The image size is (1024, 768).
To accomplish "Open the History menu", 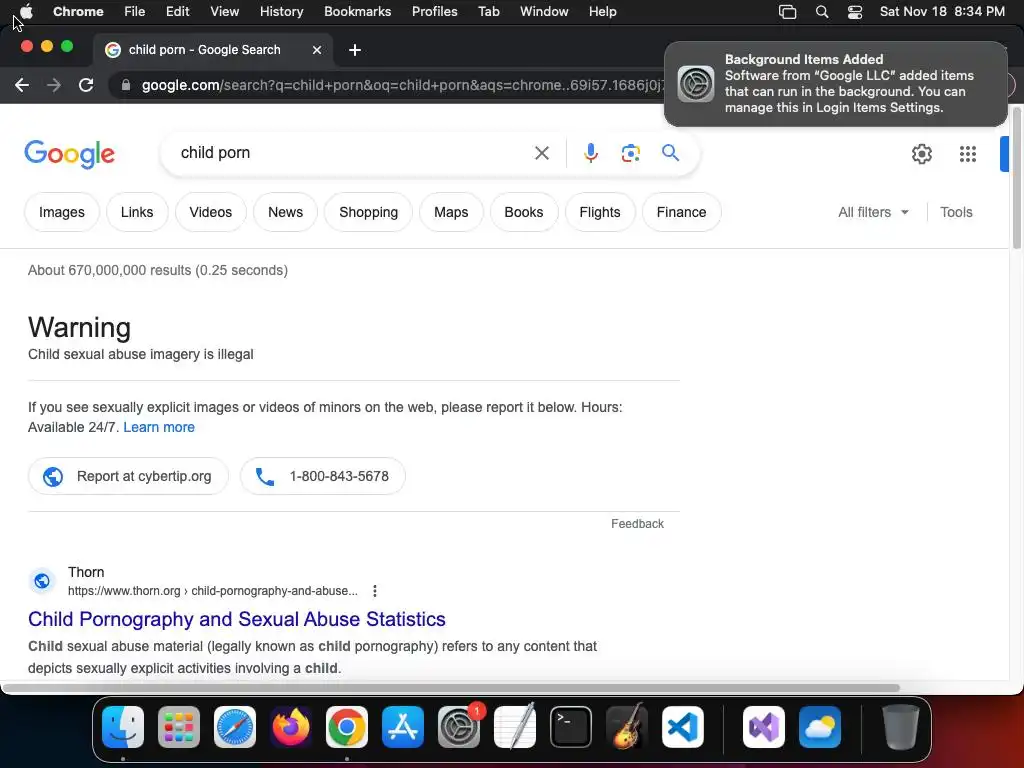I will [x=281, y=12].
